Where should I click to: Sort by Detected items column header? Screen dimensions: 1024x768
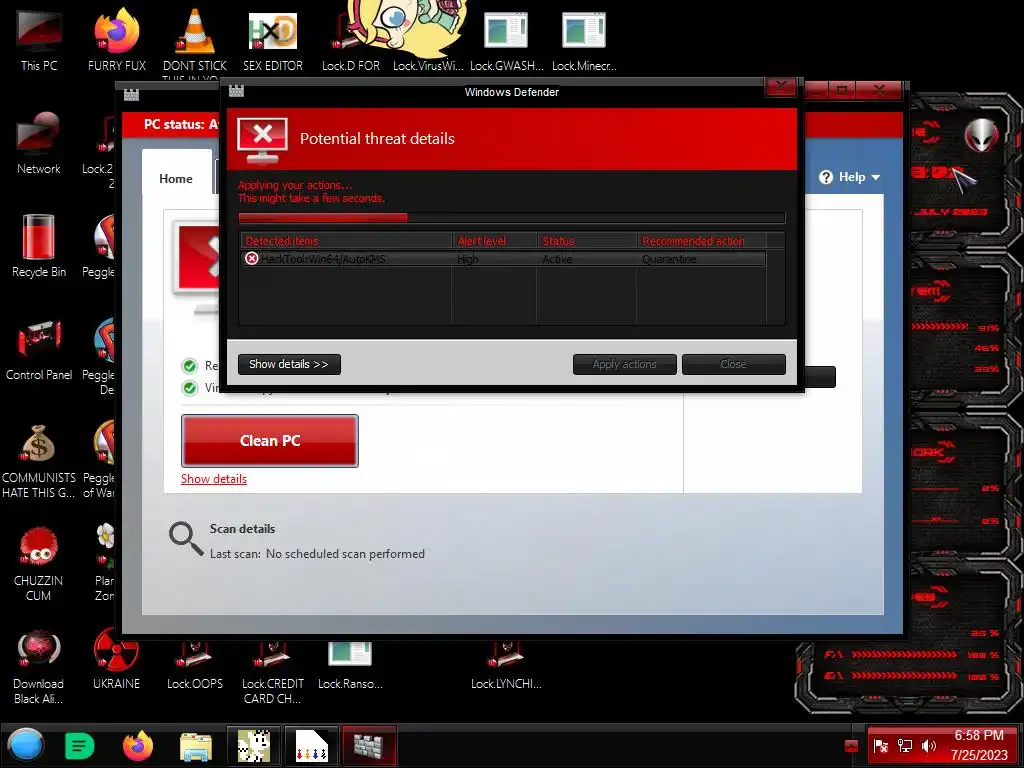click(x=346, y=241)
